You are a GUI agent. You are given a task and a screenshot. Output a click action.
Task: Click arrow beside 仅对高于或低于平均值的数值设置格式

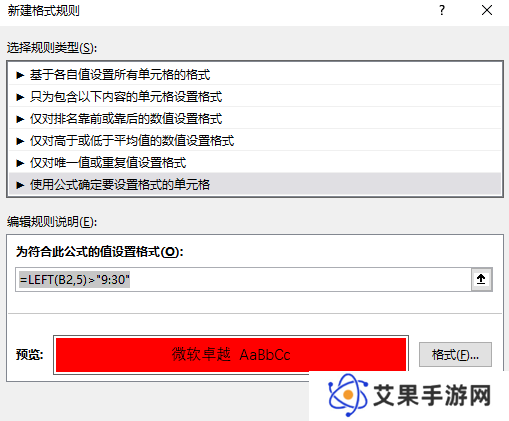coord(20,141)
